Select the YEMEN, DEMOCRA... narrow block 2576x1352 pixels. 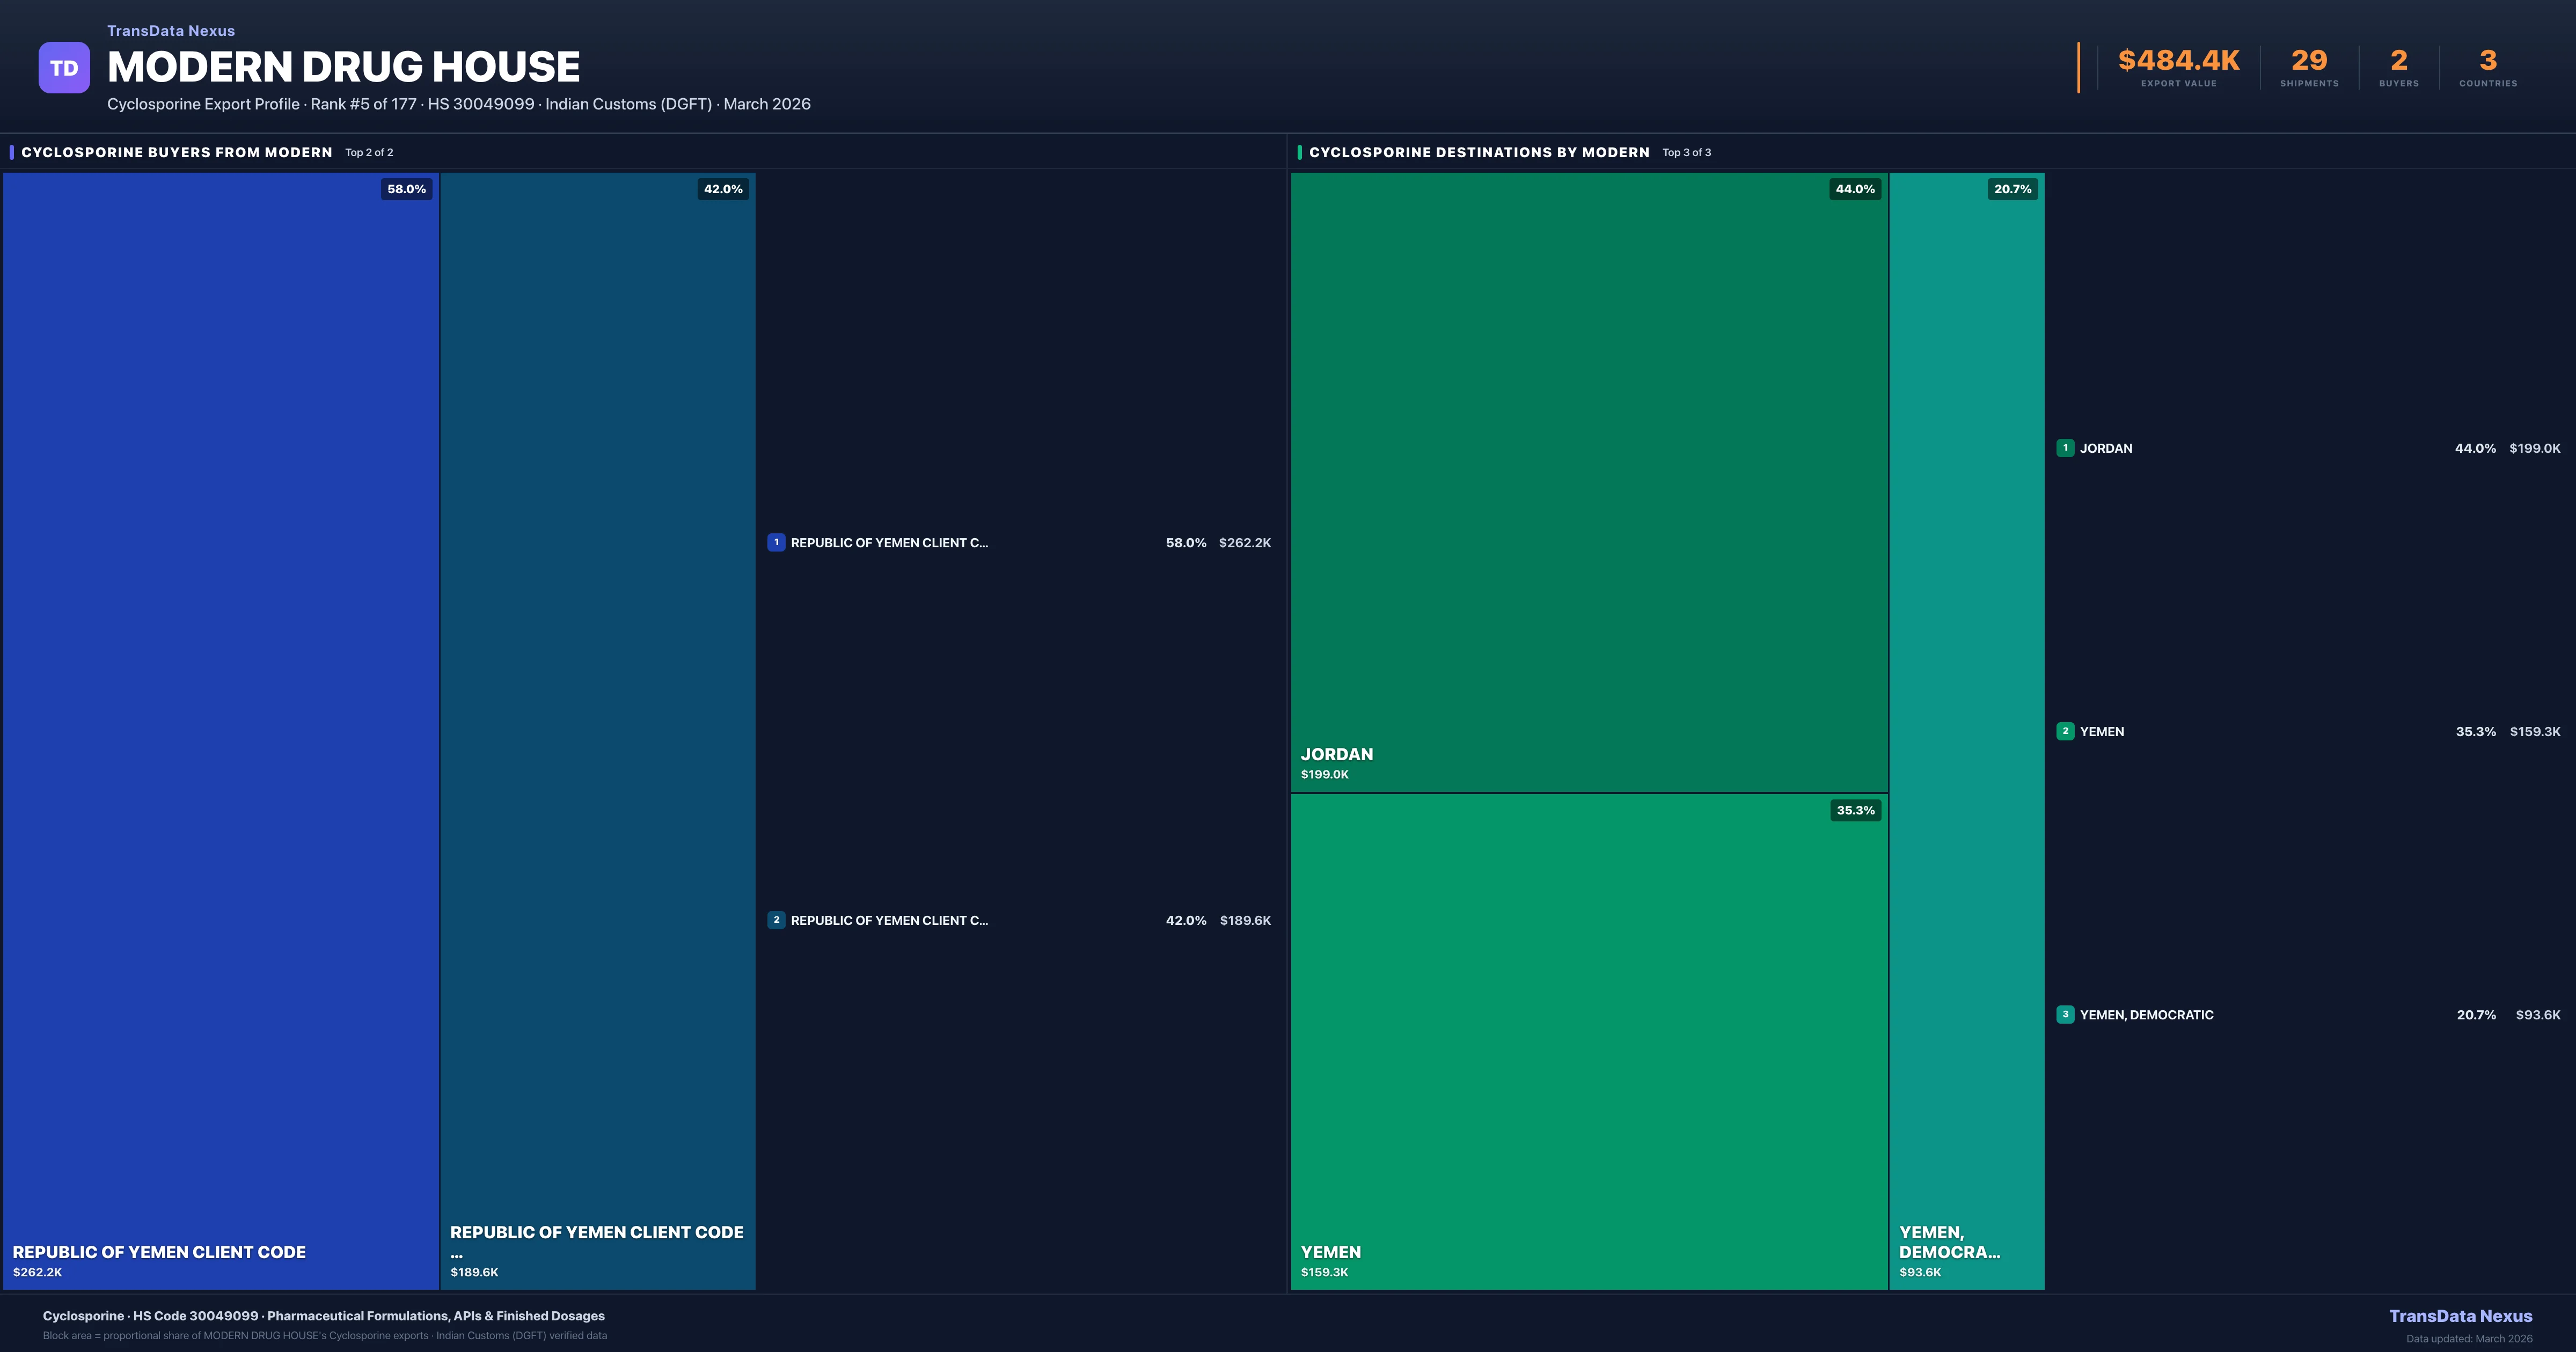pos(1966,730)
